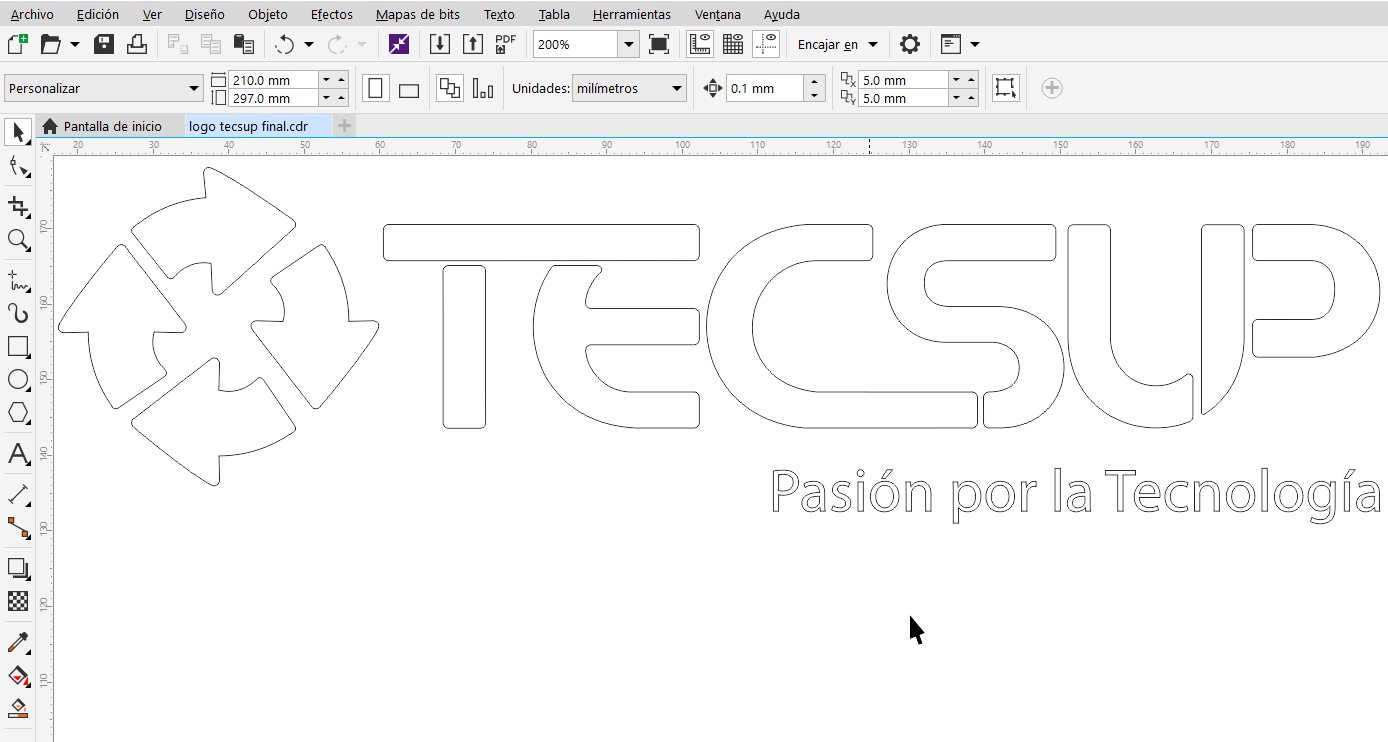The height and width of the screenshot is (742, 1388).
Task: Create a new document with the toolbar icon
Action: coord(17,44)
